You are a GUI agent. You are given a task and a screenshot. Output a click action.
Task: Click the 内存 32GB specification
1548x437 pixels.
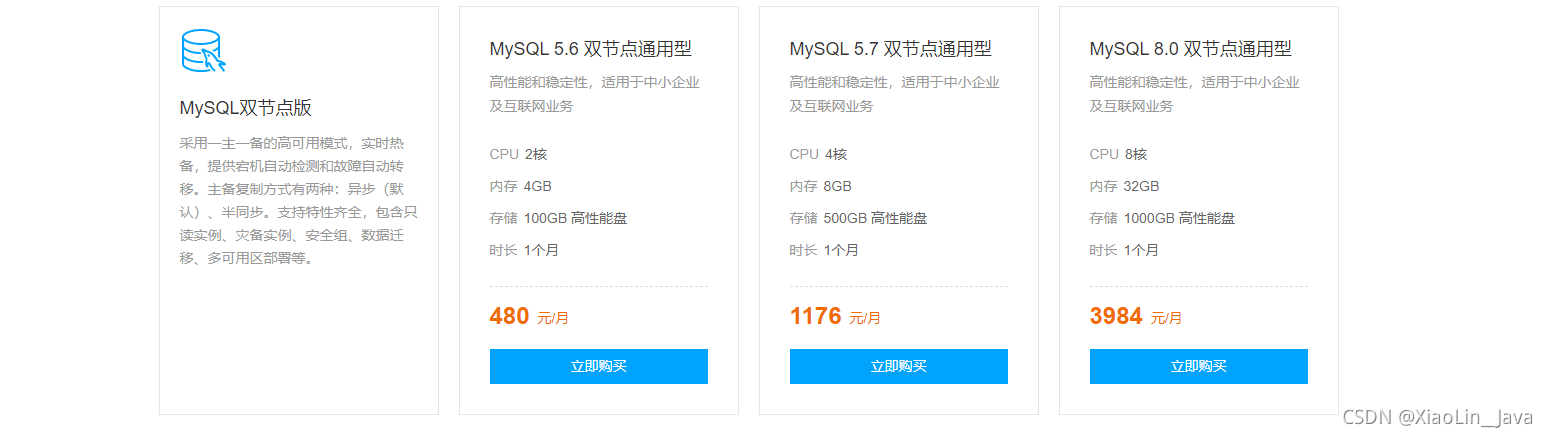[x=1125, y=186]
